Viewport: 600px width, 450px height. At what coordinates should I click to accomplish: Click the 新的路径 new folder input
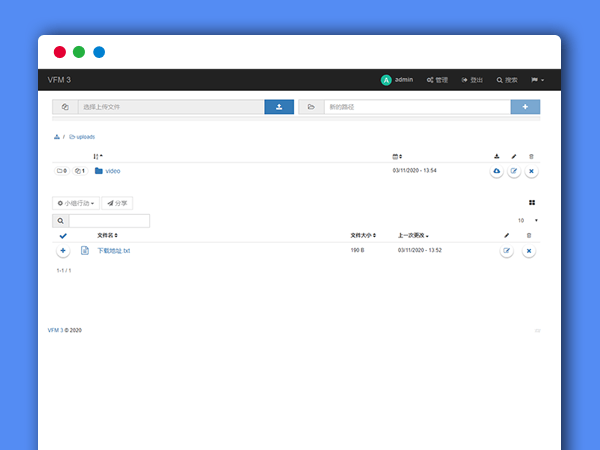click(x=417, y=107)
